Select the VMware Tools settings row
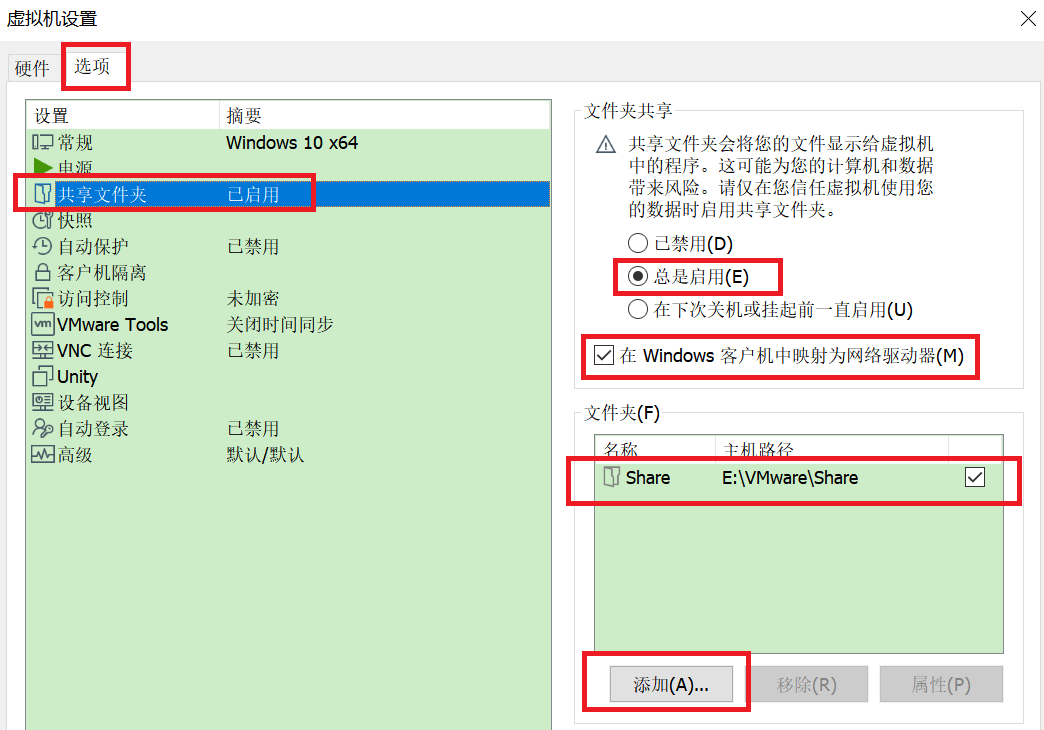The height and width of the screenshot is (730, 1044). (x=288, y=324)
